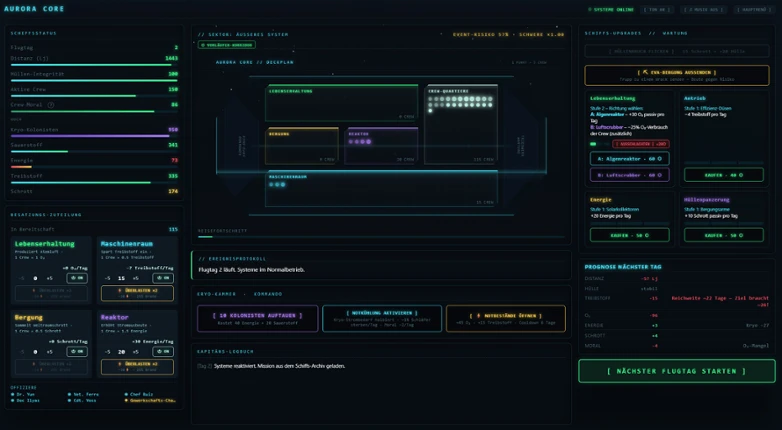
Task: Click the Hüllen-Integrität status bar
Action: click(94, 80)
